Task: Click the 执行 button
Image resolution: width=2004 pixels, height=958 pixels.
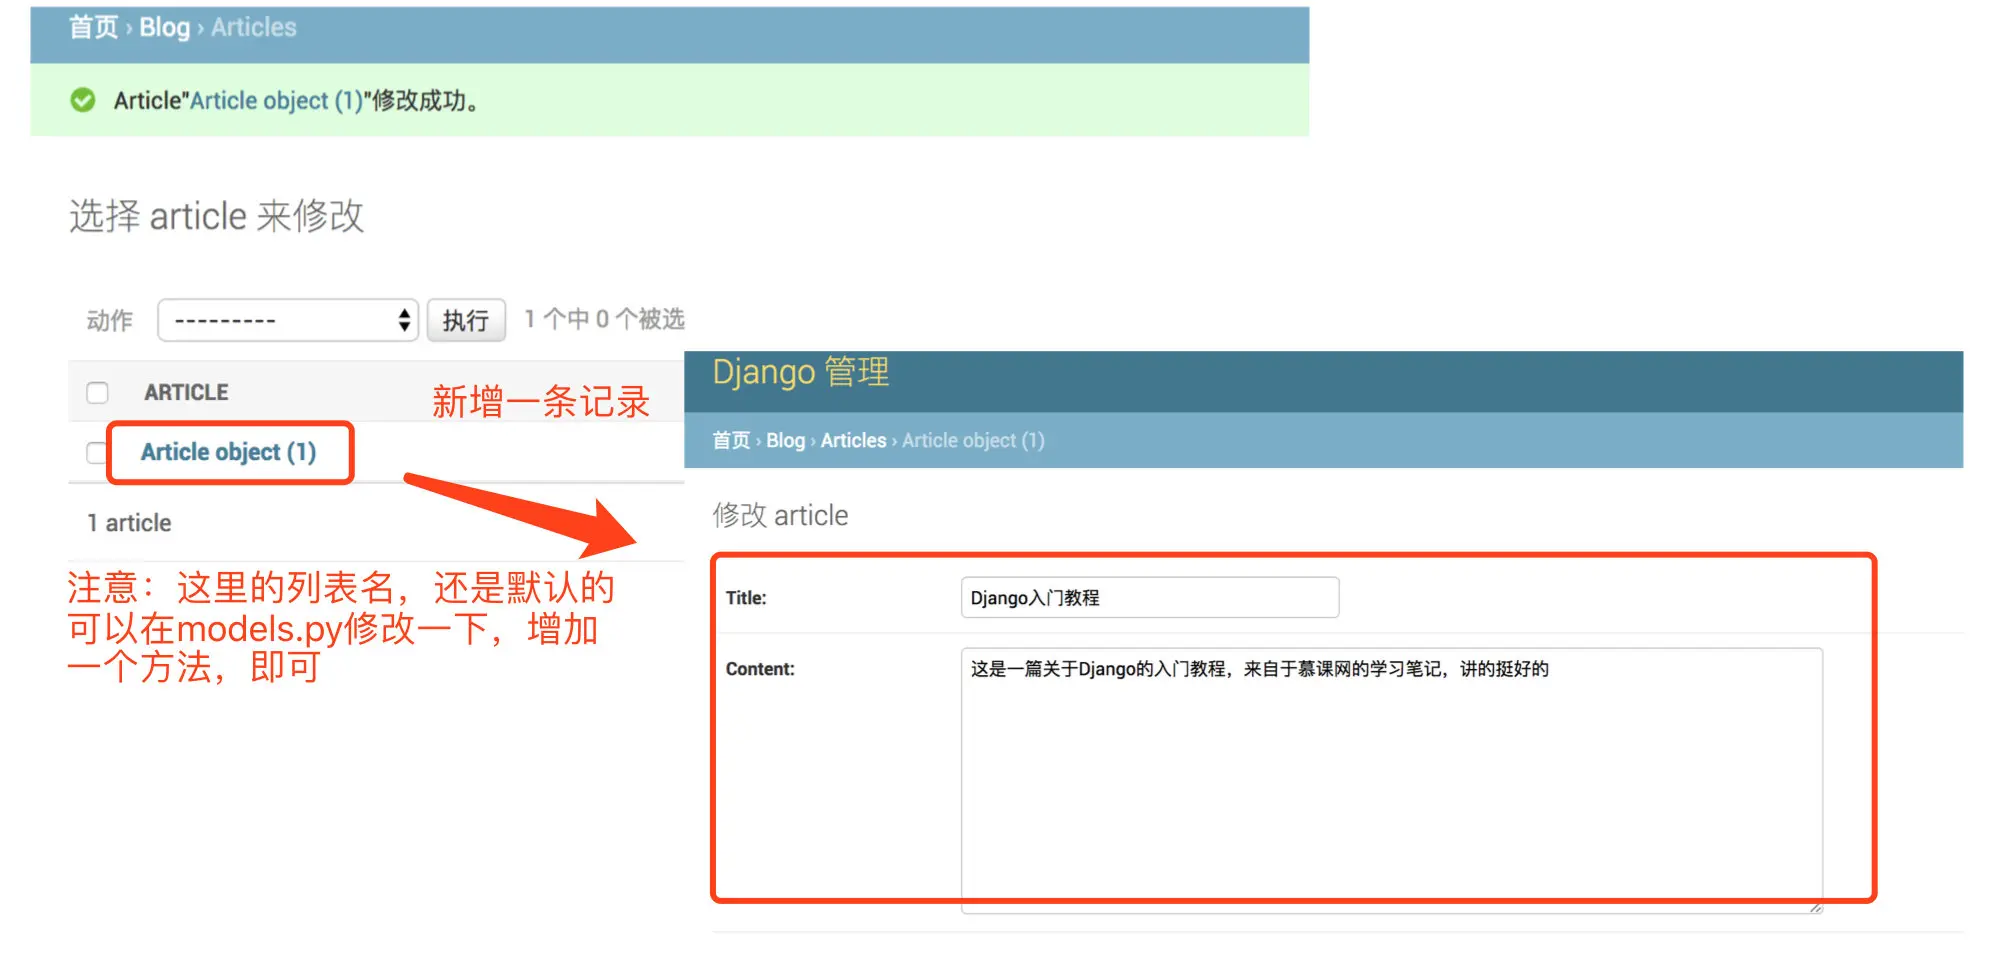Action: tap(466, 320)
